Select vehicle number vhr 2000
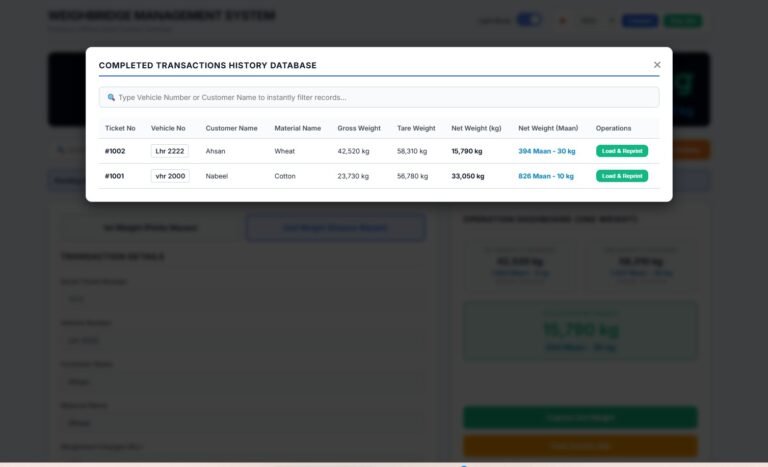 pos(170,176)
